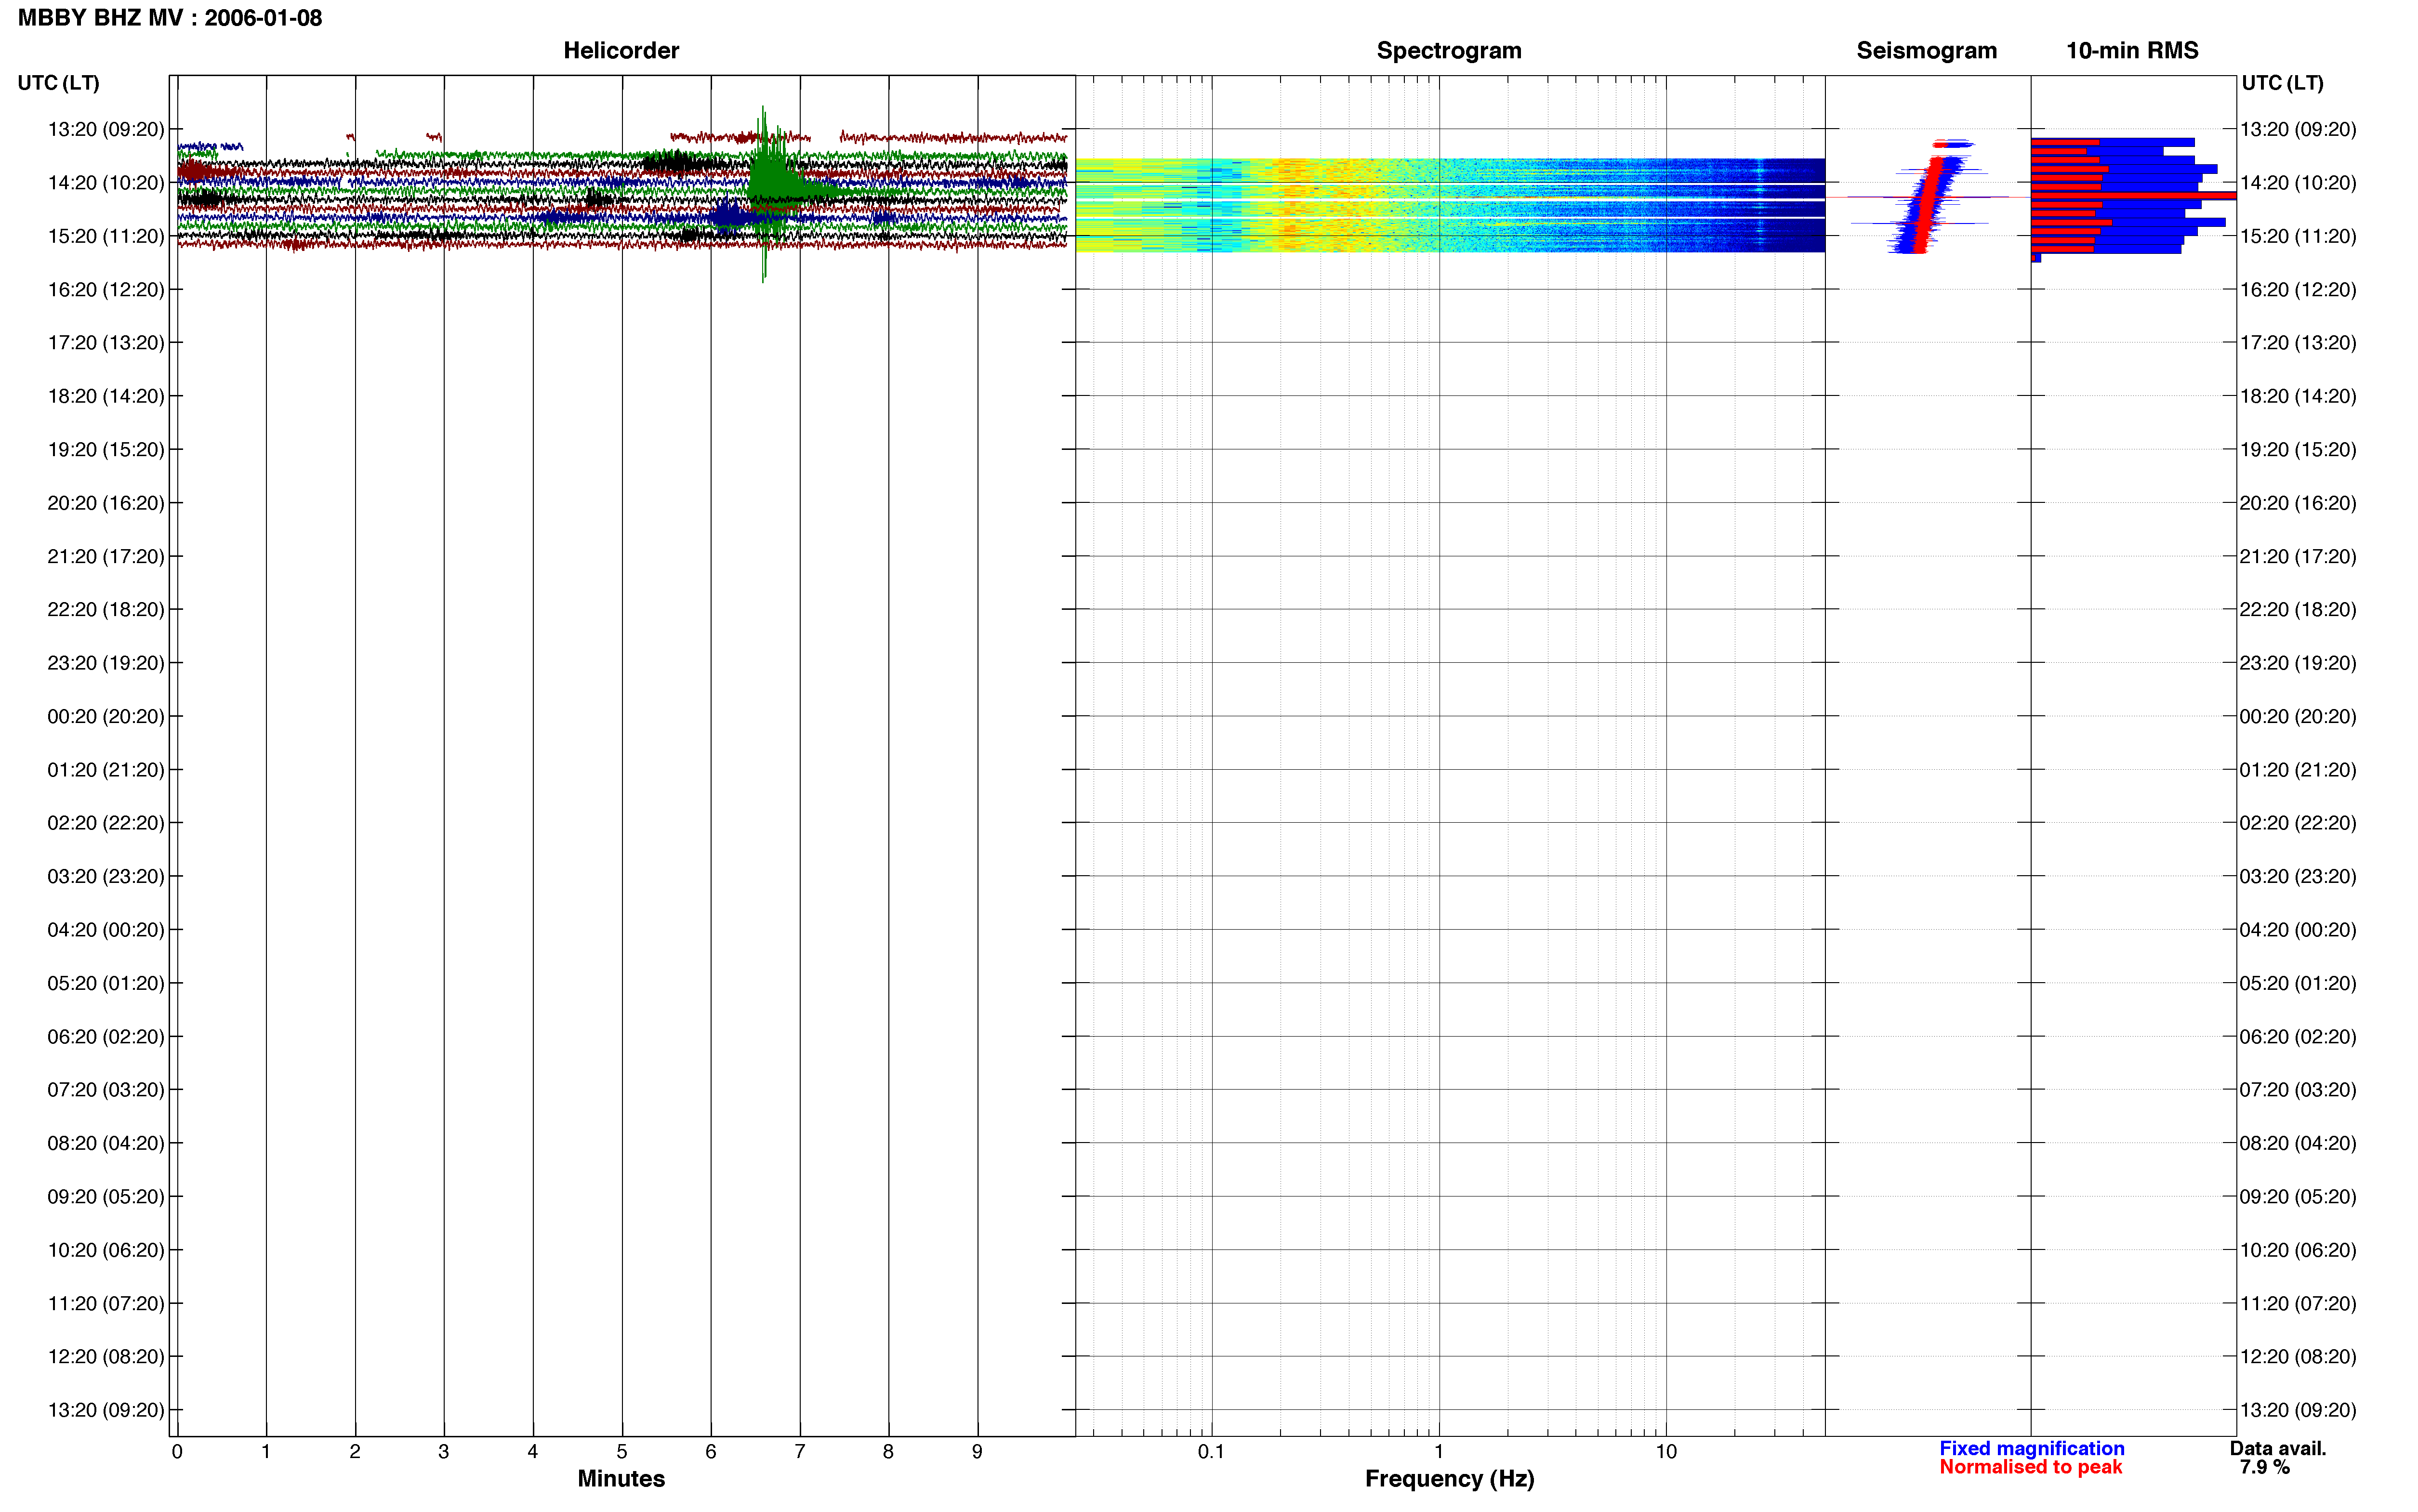Click the left '20:20 (16:20)' time label

[106, 502]
